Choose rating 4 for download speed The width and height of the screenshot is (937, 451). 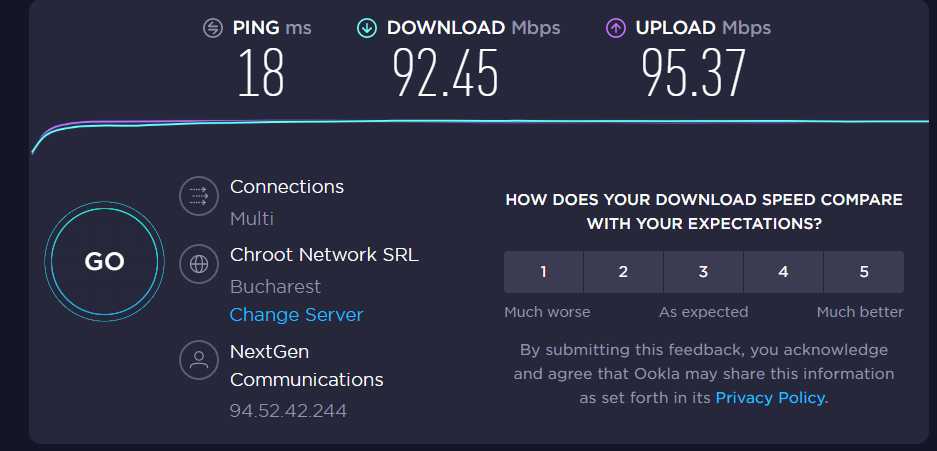[x=783, y=272]
